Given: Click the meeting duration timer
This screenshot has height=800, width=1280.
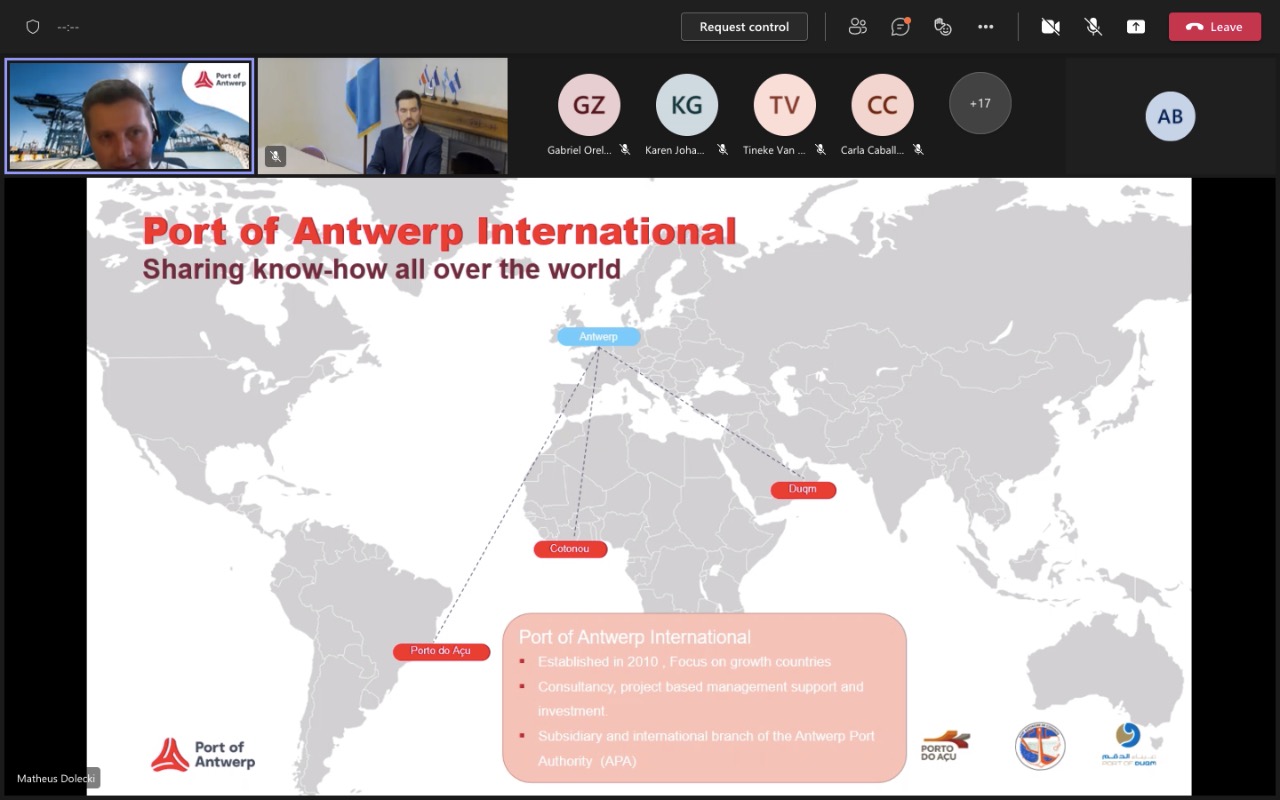Looking at the screenshot, I should point(68,28).
